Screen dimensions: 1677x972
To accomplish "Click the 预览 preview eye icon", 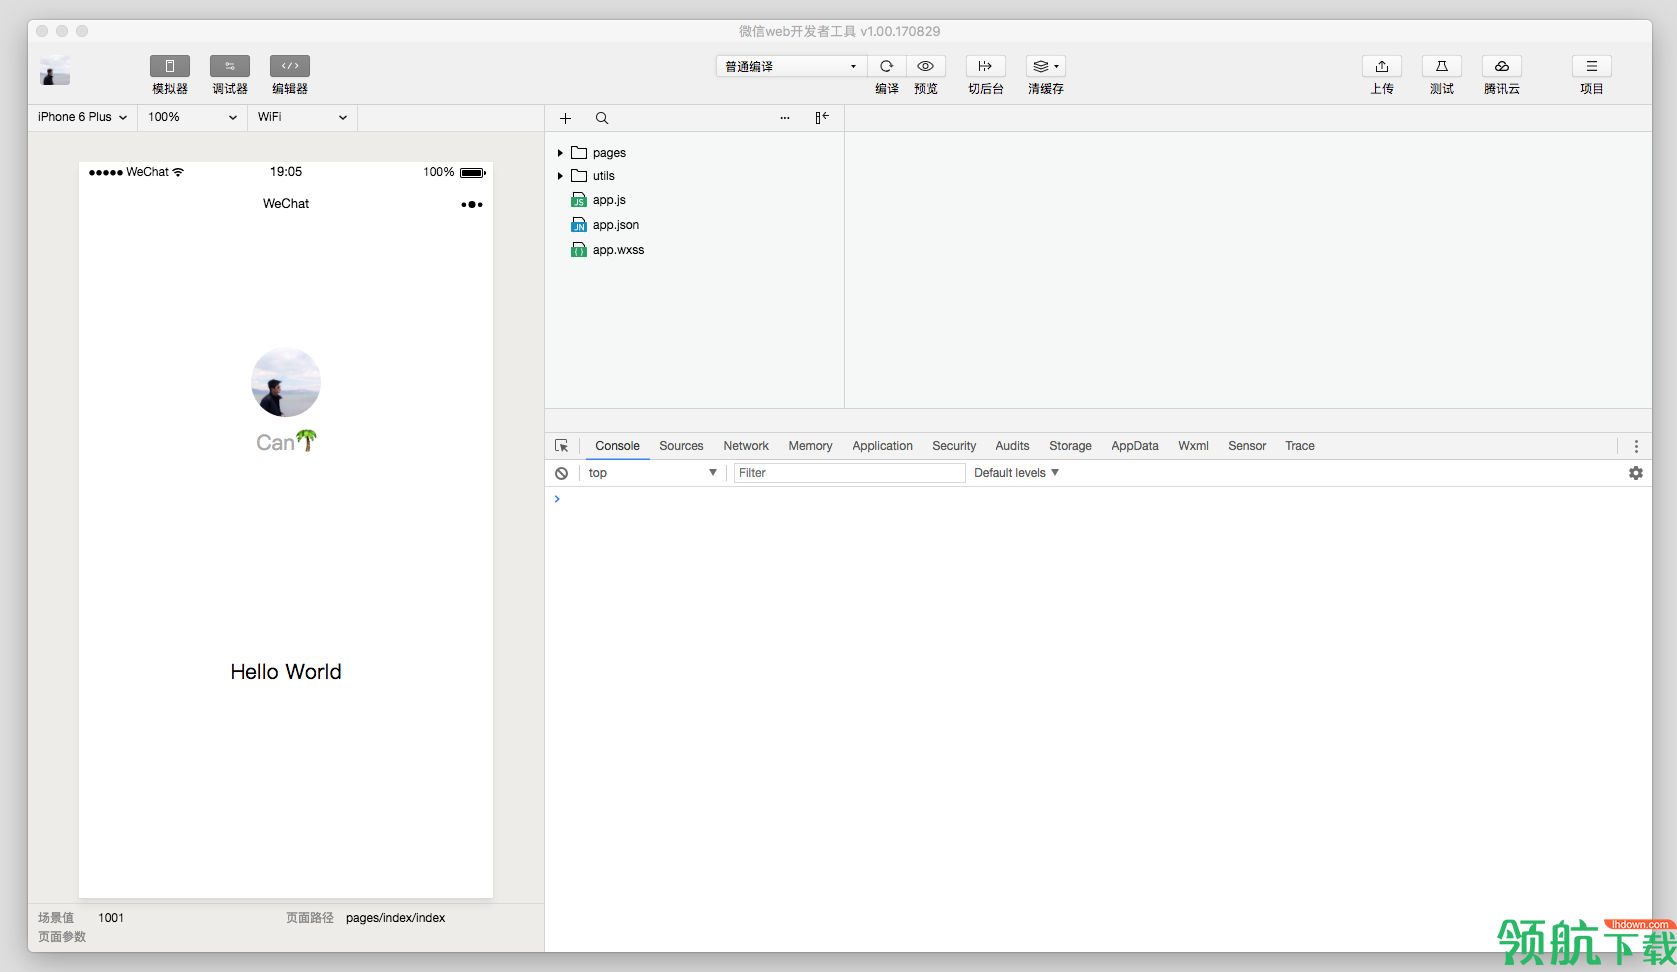I will tap(926, 66).
